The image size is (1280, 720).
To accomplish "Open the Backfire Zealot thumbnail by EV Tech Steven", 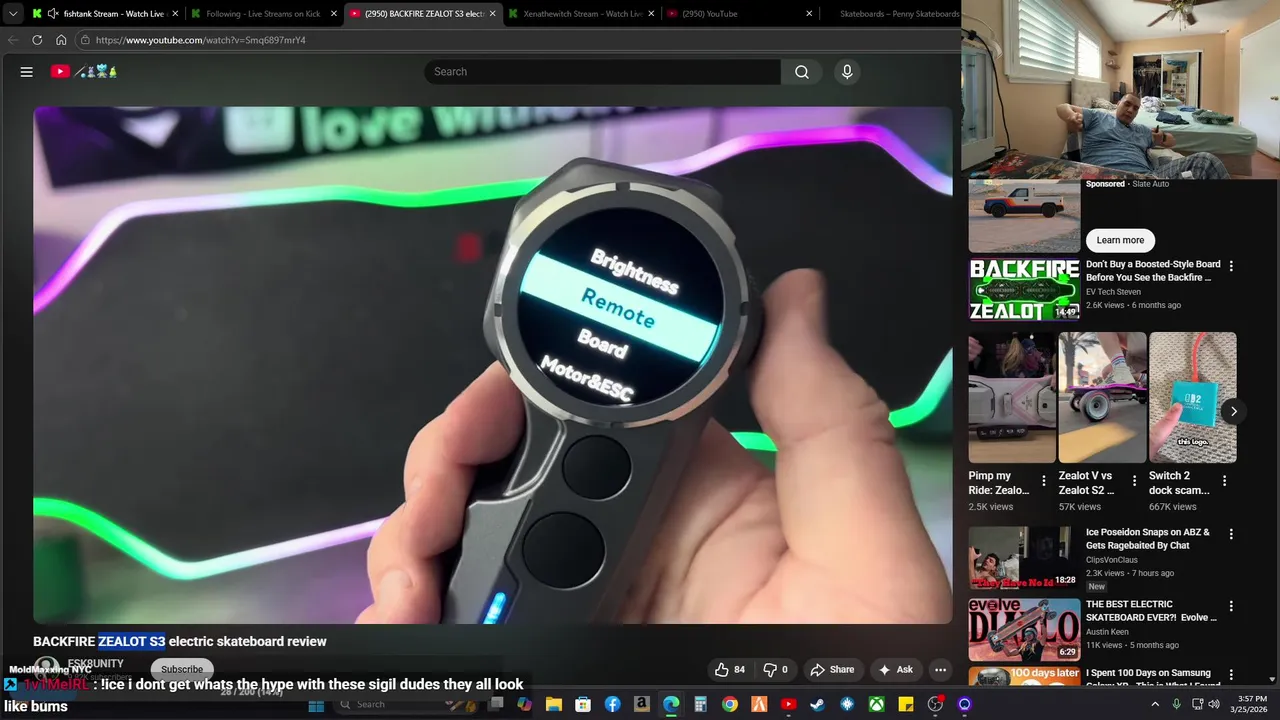I will [x=1024, y=290].
